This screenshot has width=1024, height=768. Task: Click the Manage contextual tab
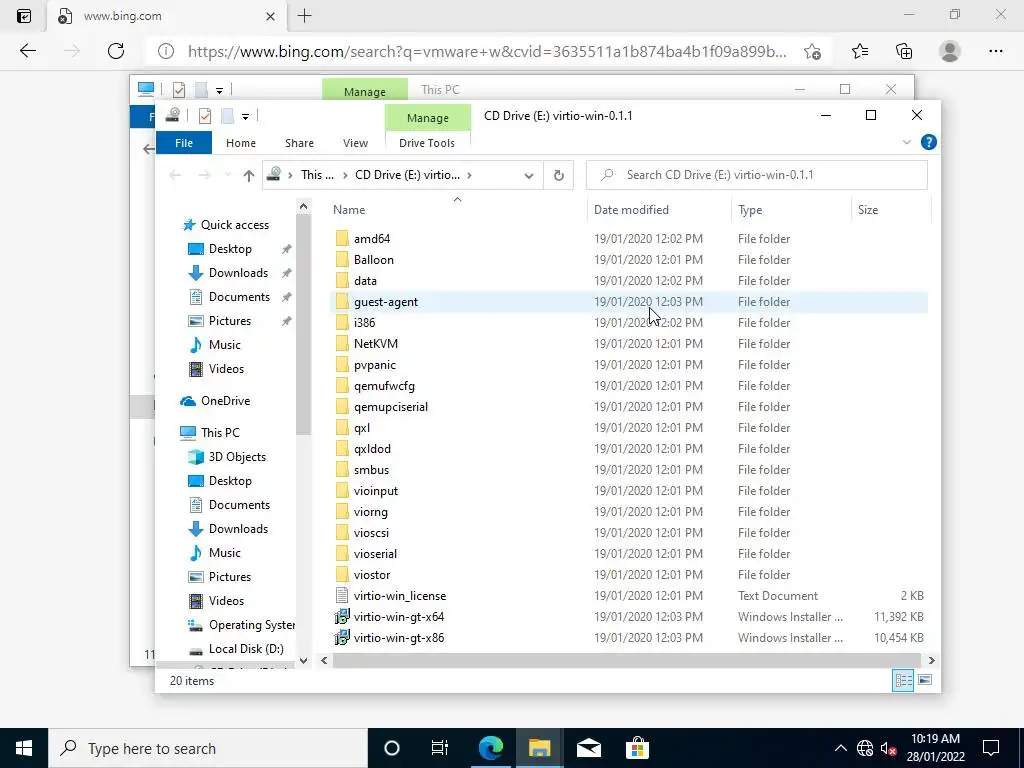428,118
